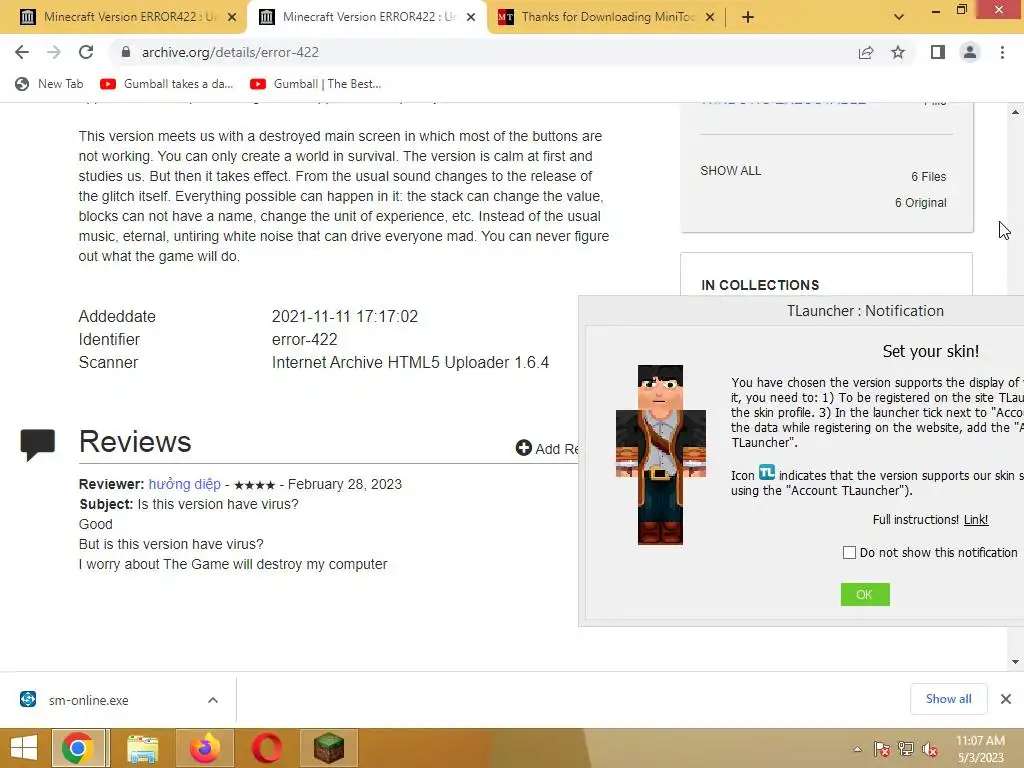The height and width of the screenshot is (768, 1024).
Task: View site information via the padlock icon
Action: (126, 52)
